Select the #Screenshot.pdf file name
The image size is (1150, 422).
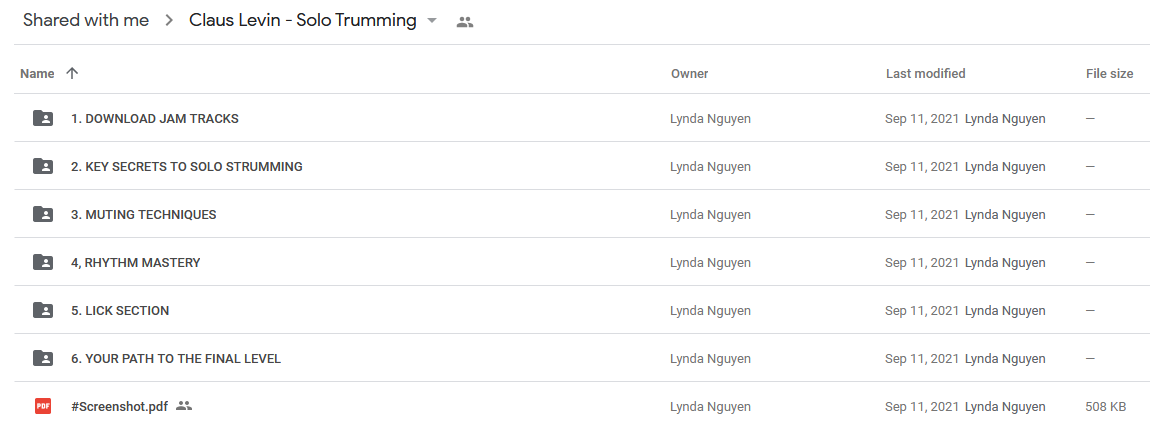coord(121,406)
